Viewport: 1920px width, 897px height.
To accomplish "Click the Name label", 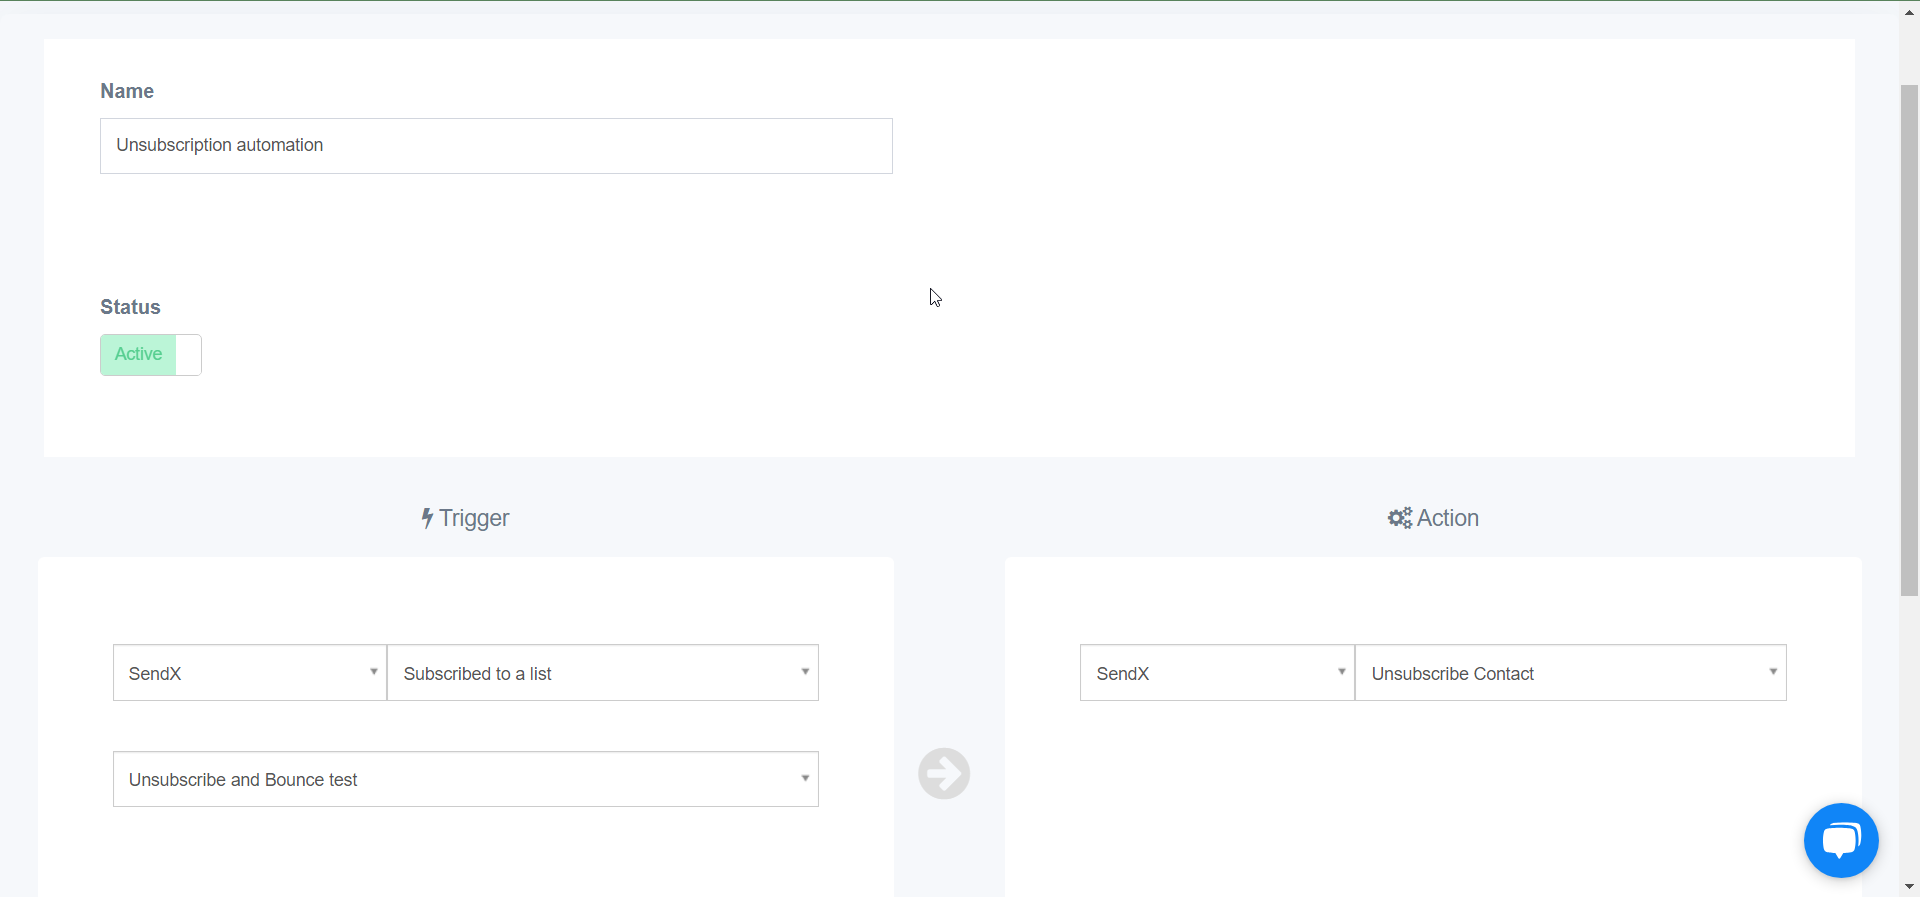I will (x=127, y=91).
